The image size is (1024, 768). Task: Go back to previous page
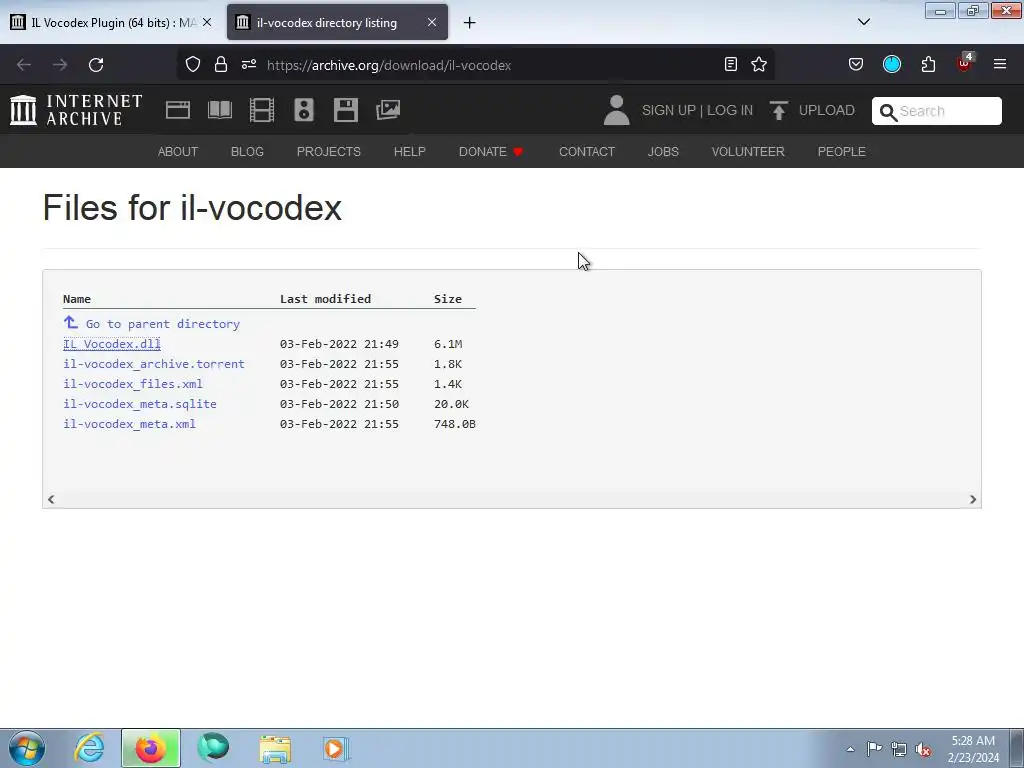tap(24, 65)
